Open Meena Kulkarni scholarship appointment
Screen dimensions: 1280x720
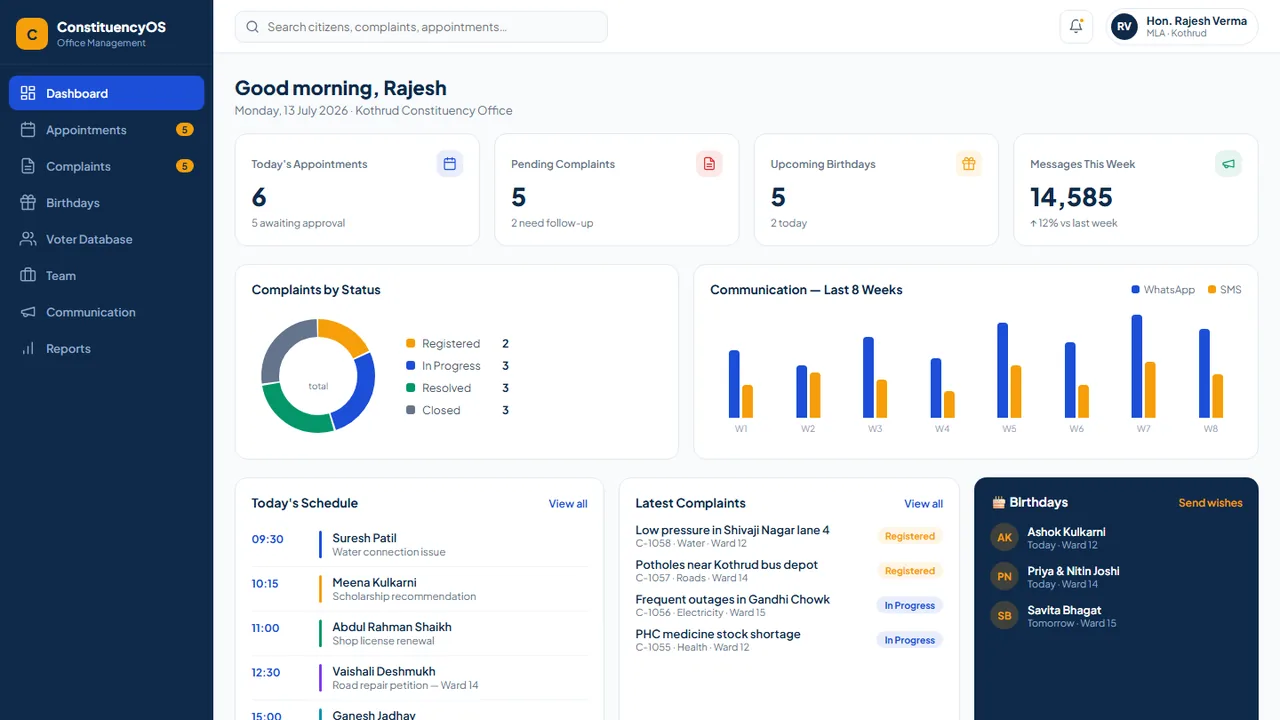coord(420,589)
